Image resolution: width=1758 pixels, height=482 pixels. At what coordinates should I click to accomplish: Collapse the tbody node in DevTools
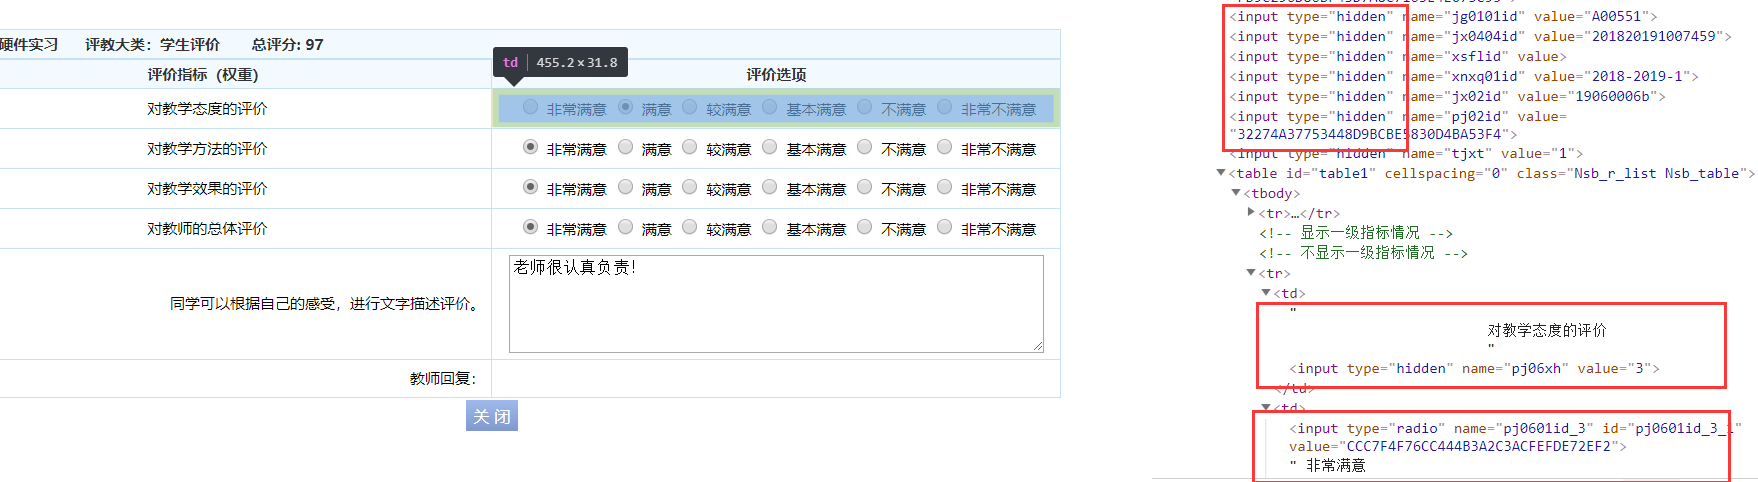tap(1237, 193)
